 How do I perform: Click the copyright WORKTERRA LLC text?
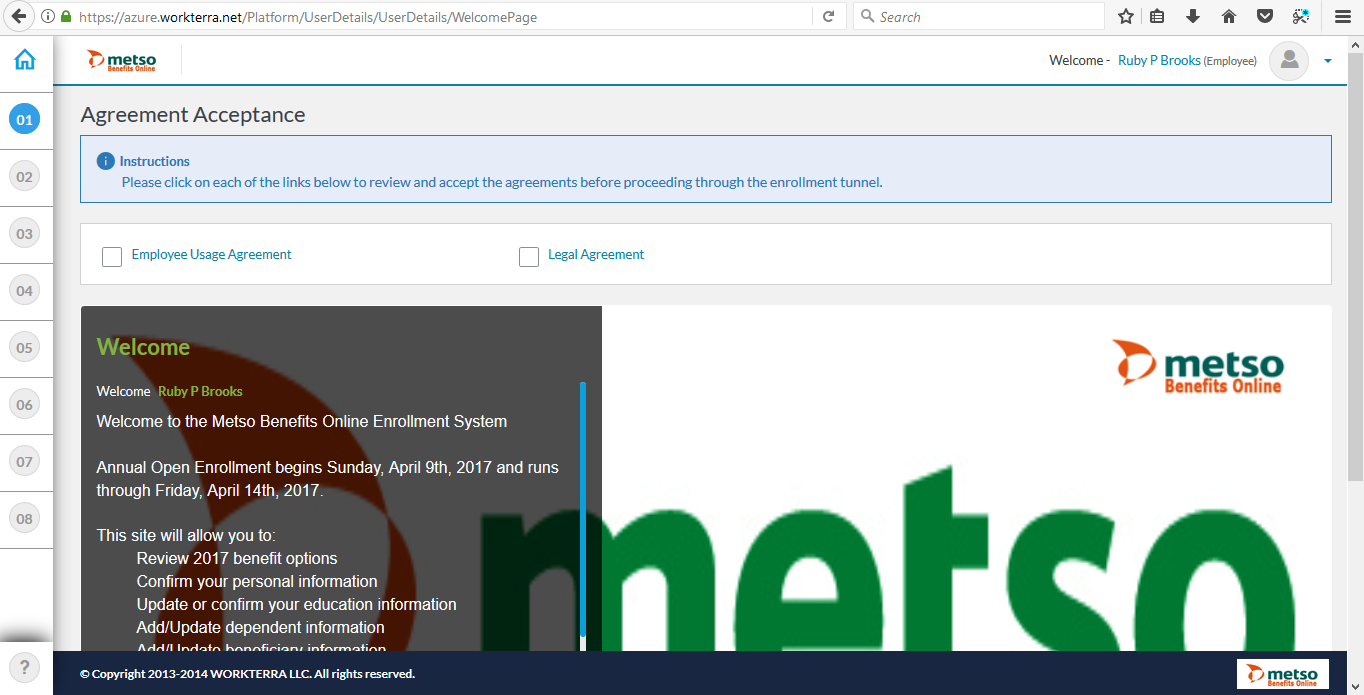[247, 674]
